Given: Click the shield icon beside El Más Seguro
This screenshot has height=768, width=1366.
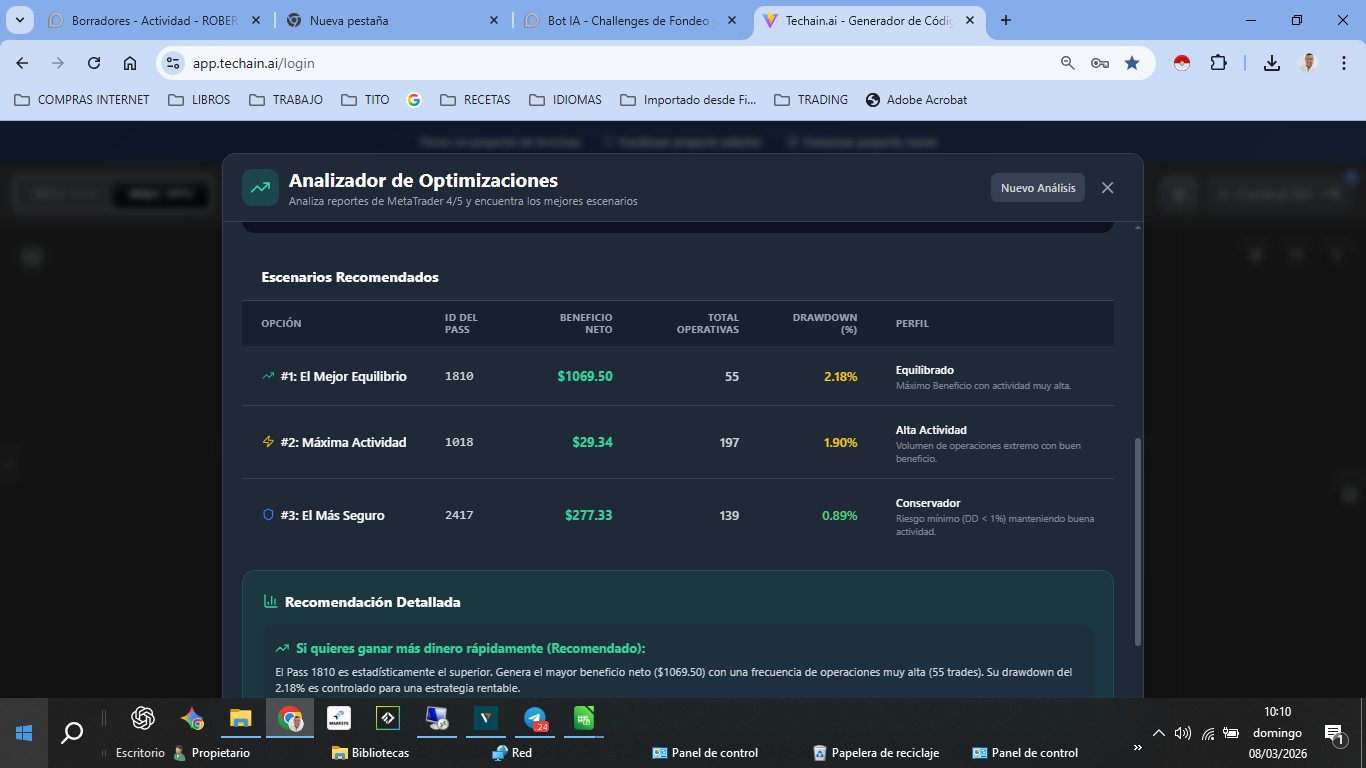Looking at the screenshot, I should pos(268,515).
